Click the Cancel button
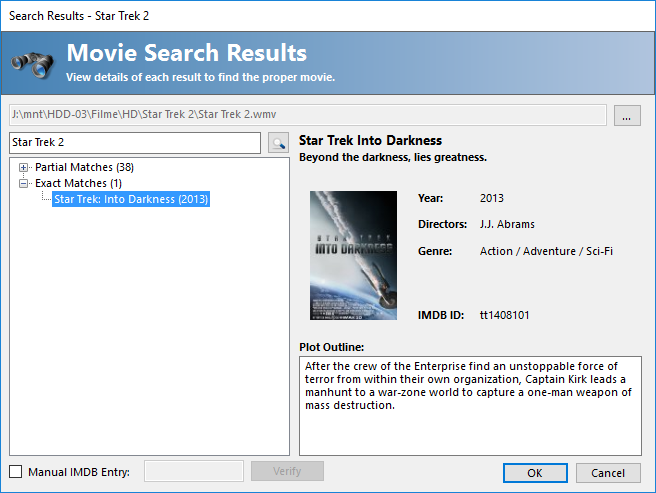Image resolution: width=656 pixels, height=493 pixels. [x=608, y=473]
